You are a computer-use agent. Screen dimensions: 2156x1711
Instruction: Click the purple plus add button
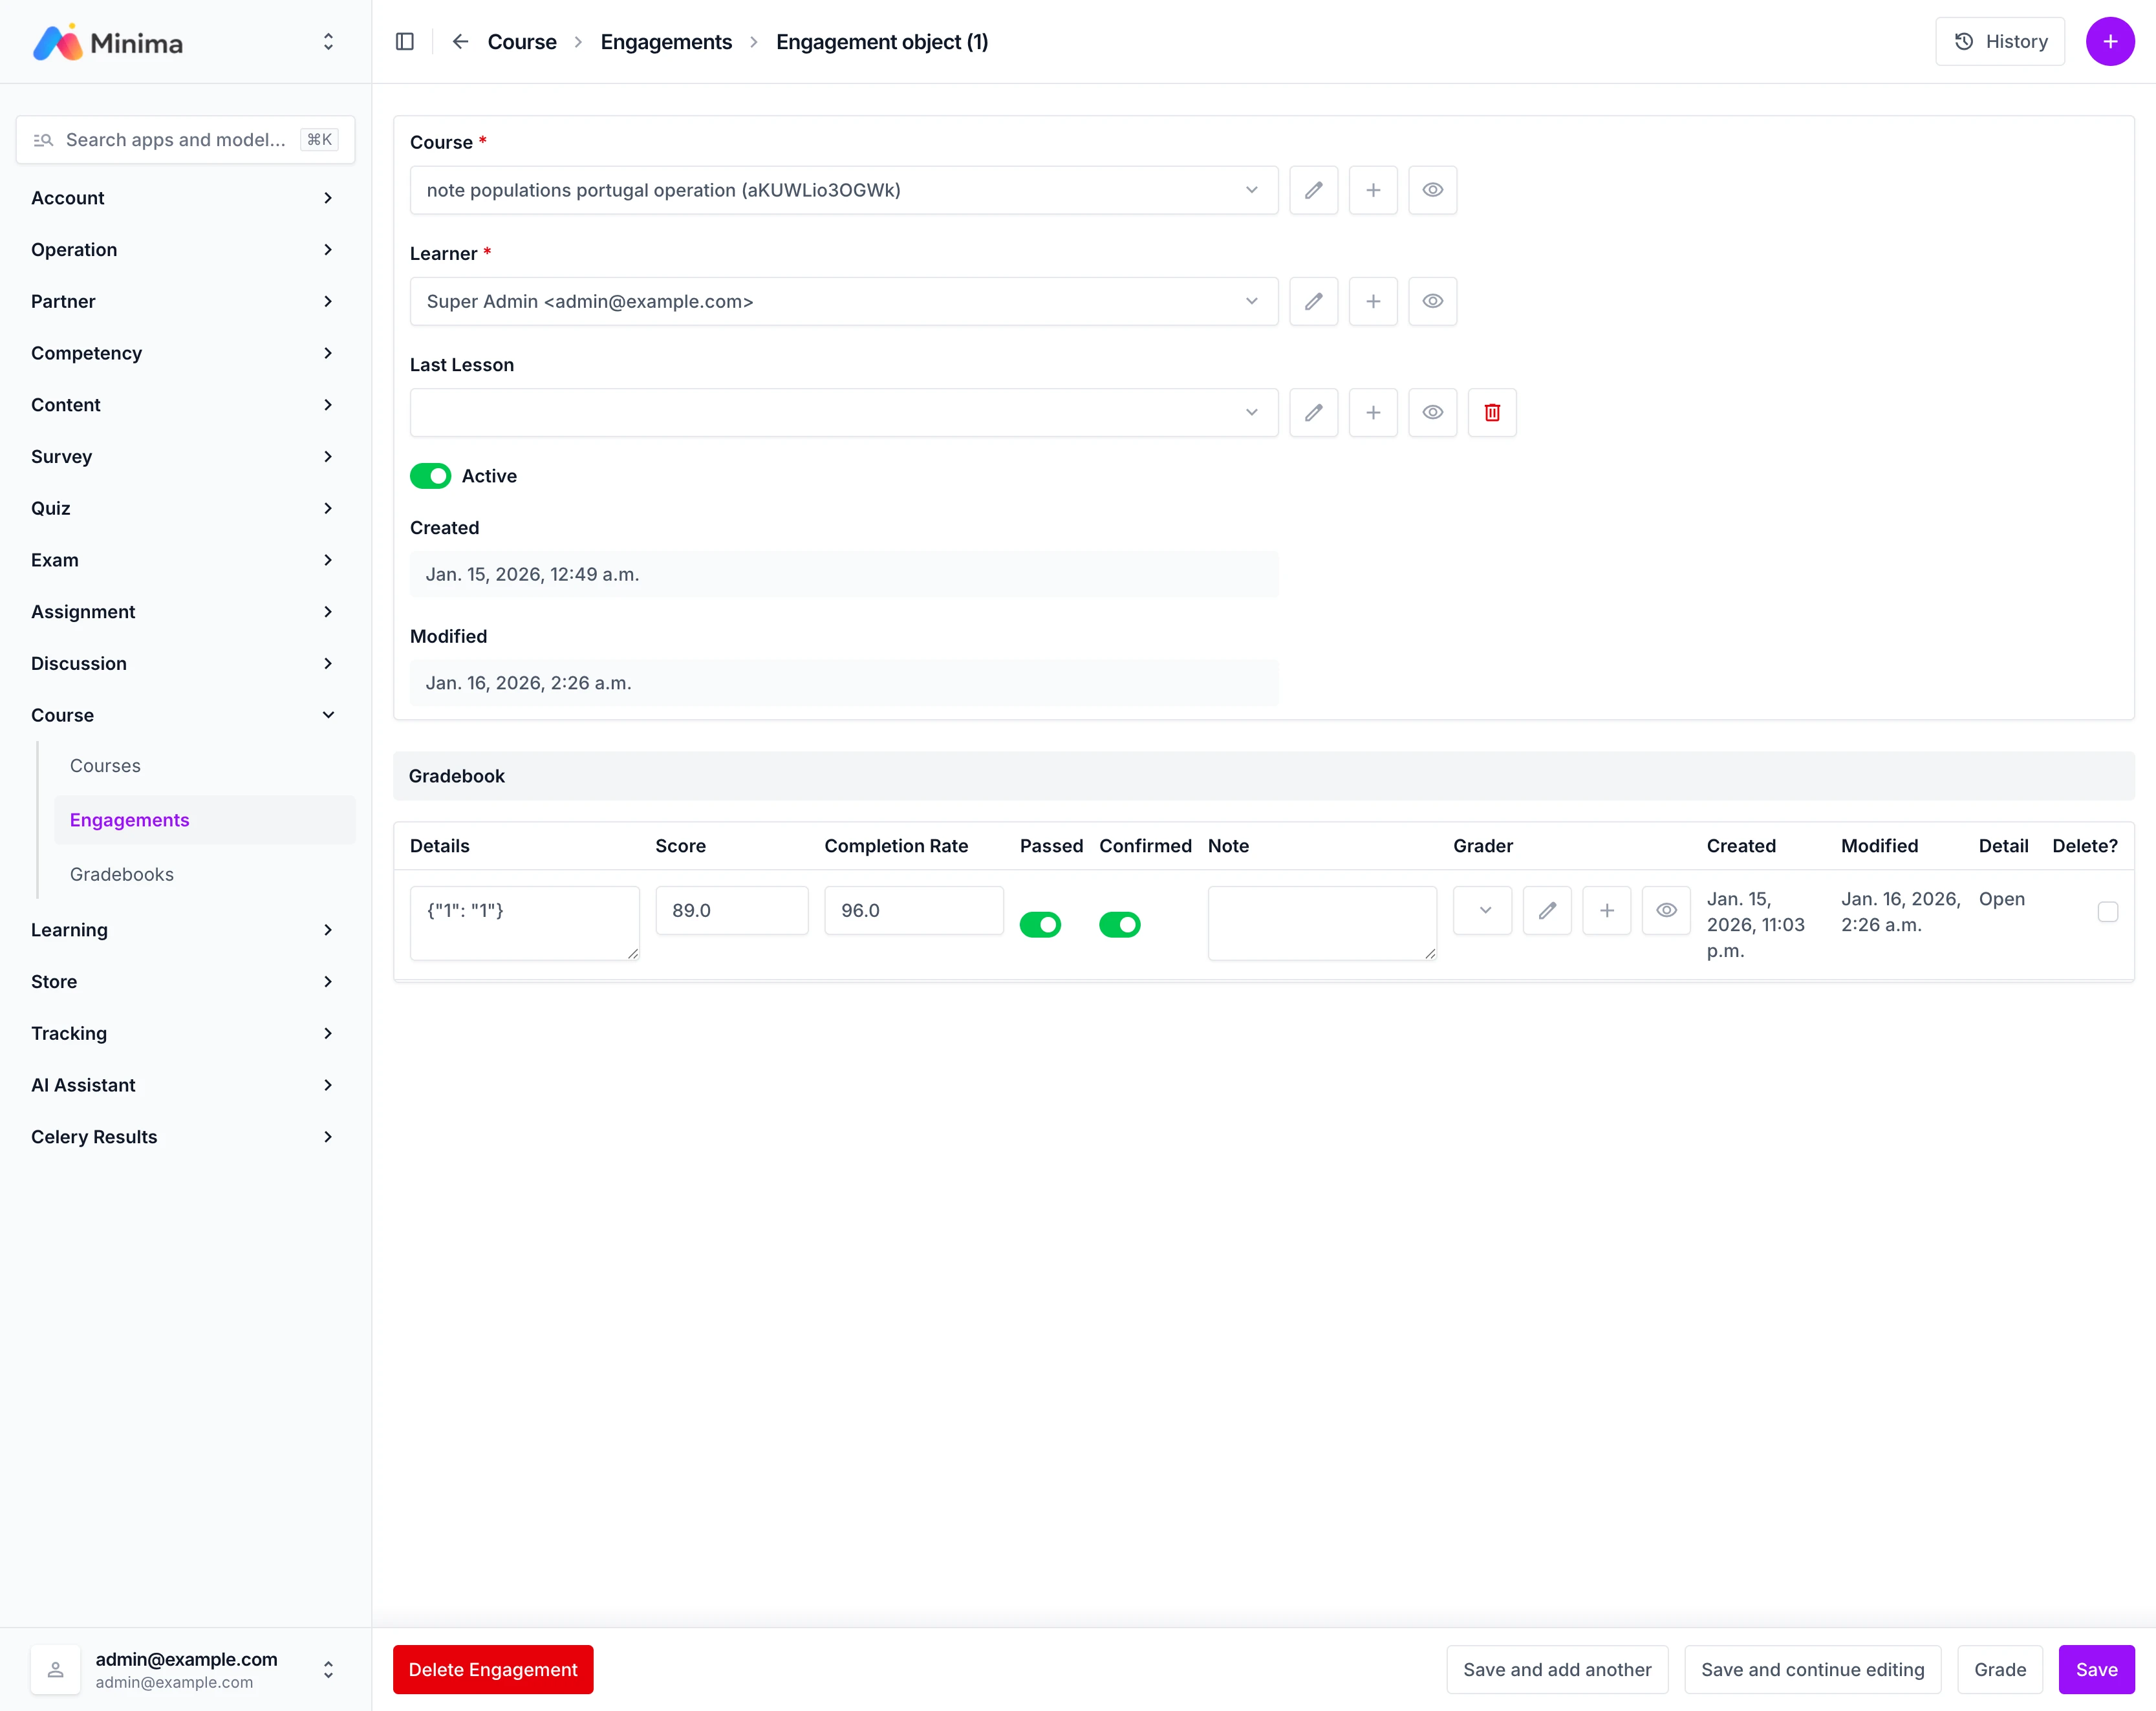click(2109, 42)
